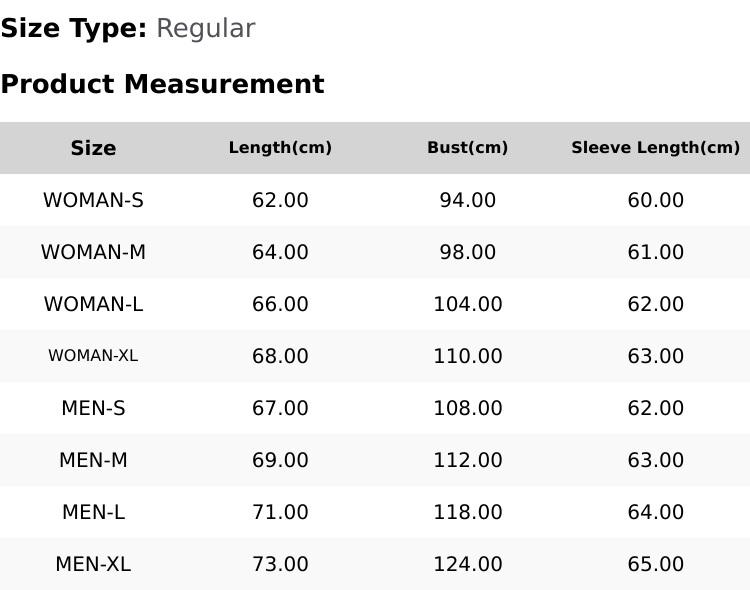Click the 124.00 bust value for MEN-XL

(467, 564)
